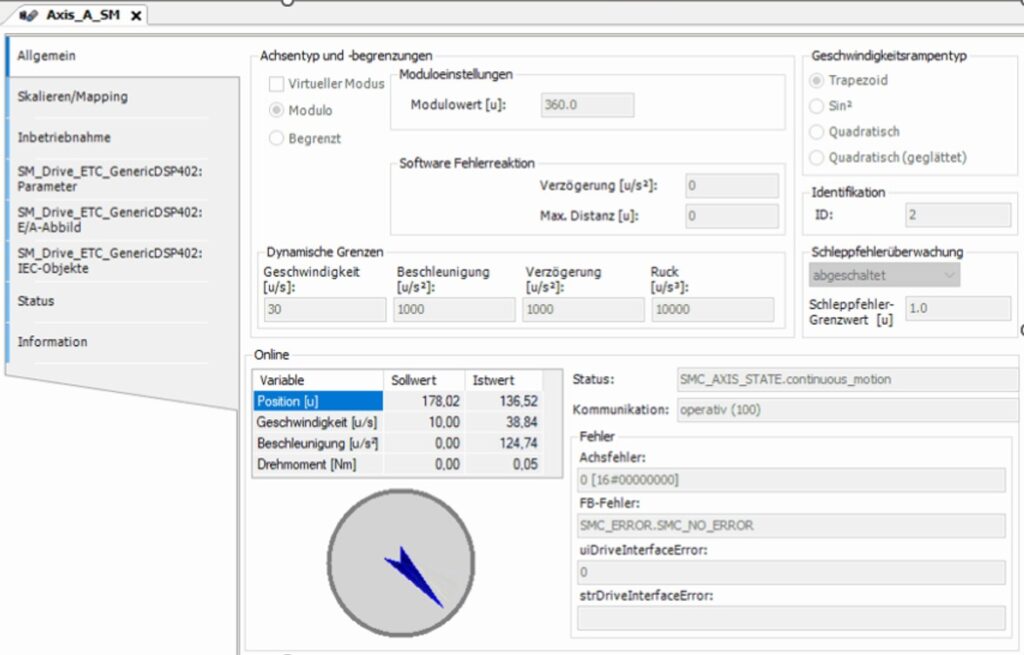
Task: Select the Modulo radio button
Action: [276, 110]
